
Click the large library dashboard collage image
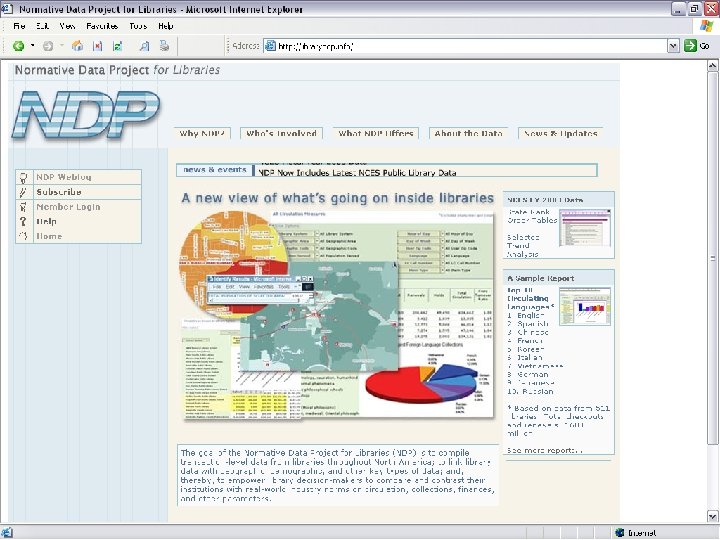pos(337,315)
